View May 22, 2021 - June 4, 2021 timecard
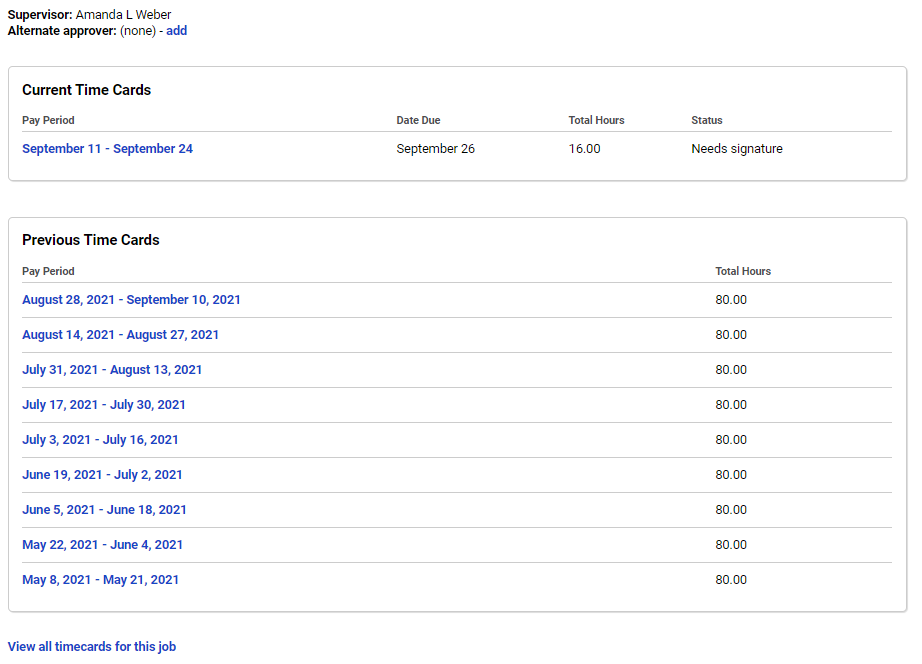Screen dimensions: 922x664 point(102,545)
